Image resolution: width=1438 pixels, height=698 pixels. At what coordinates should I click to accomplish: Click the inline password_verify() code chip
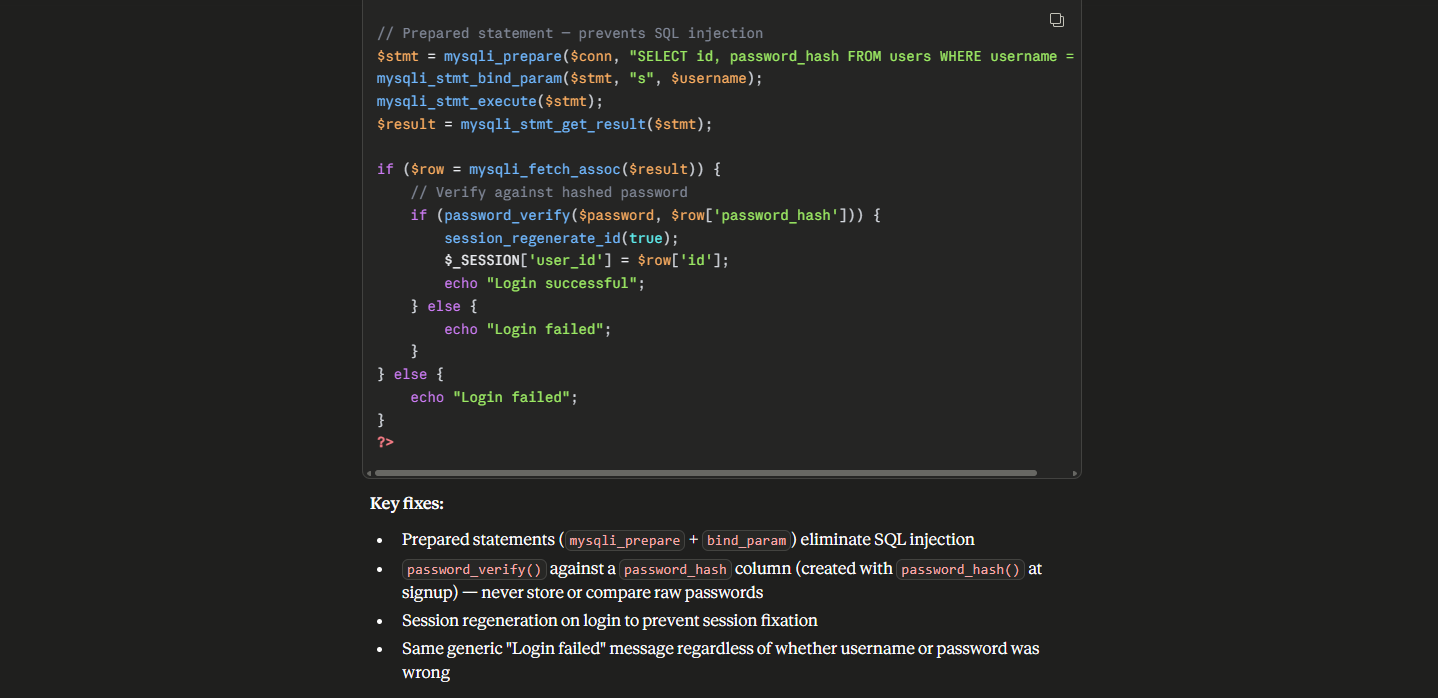click(x=474, y=569)
